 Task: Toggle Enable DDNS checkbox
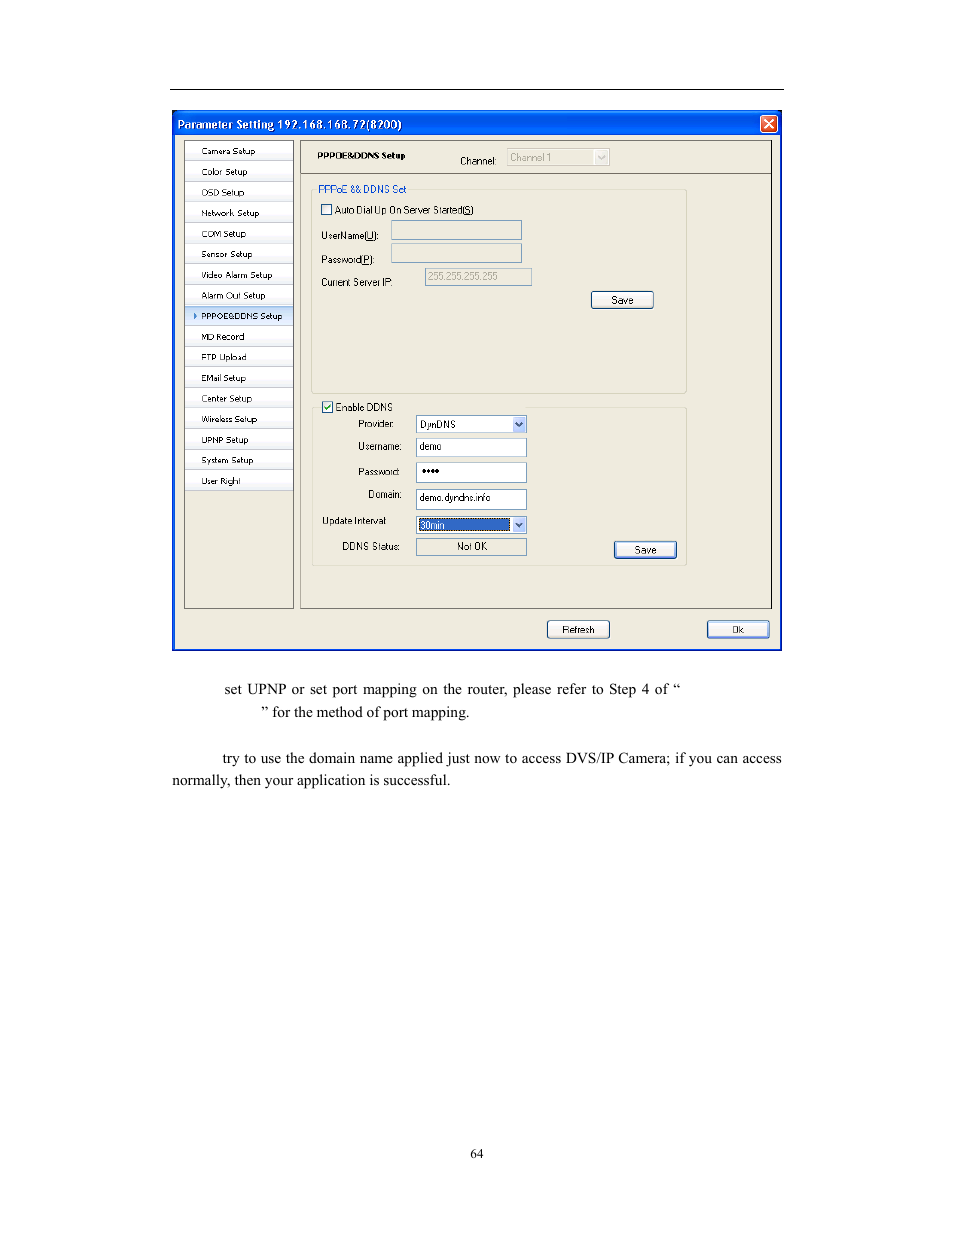[327, 407]
